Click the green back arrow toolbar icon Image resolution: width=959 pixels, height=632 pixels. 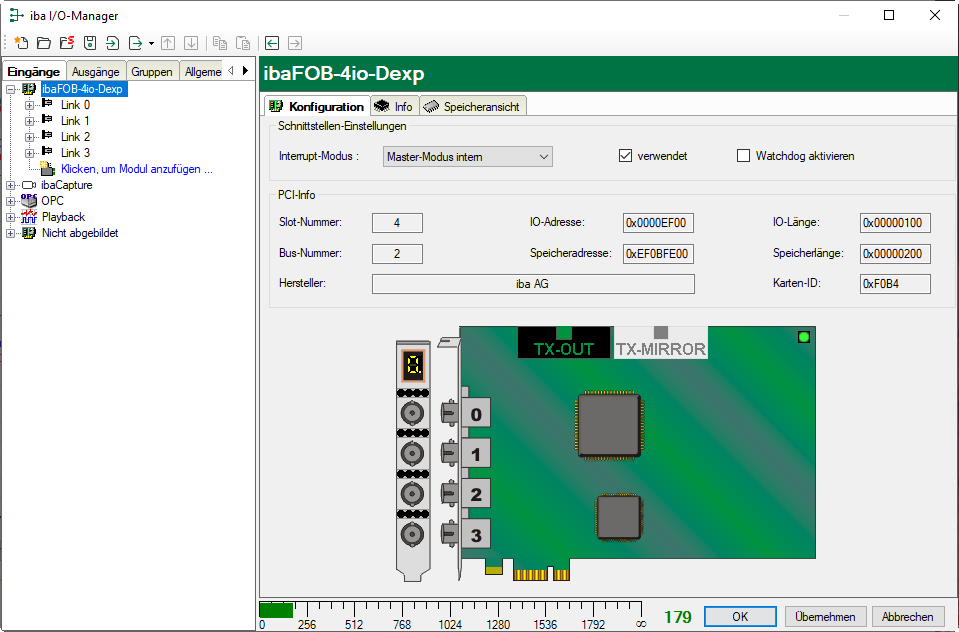coord(271,43)
